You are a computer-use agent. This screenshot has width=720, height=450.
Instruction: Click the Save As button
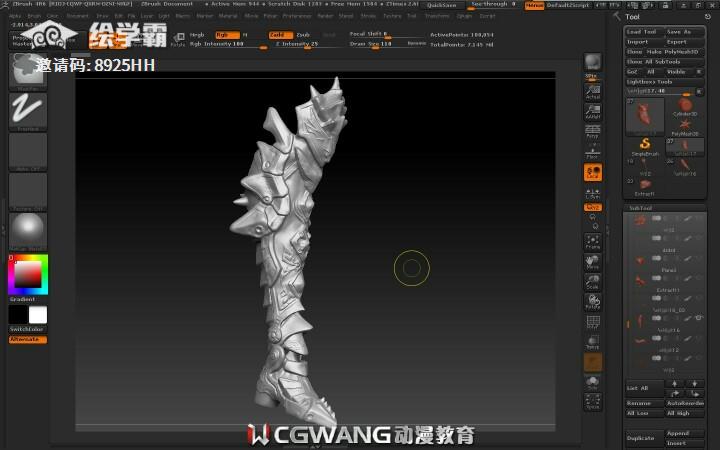coord(684,32)
